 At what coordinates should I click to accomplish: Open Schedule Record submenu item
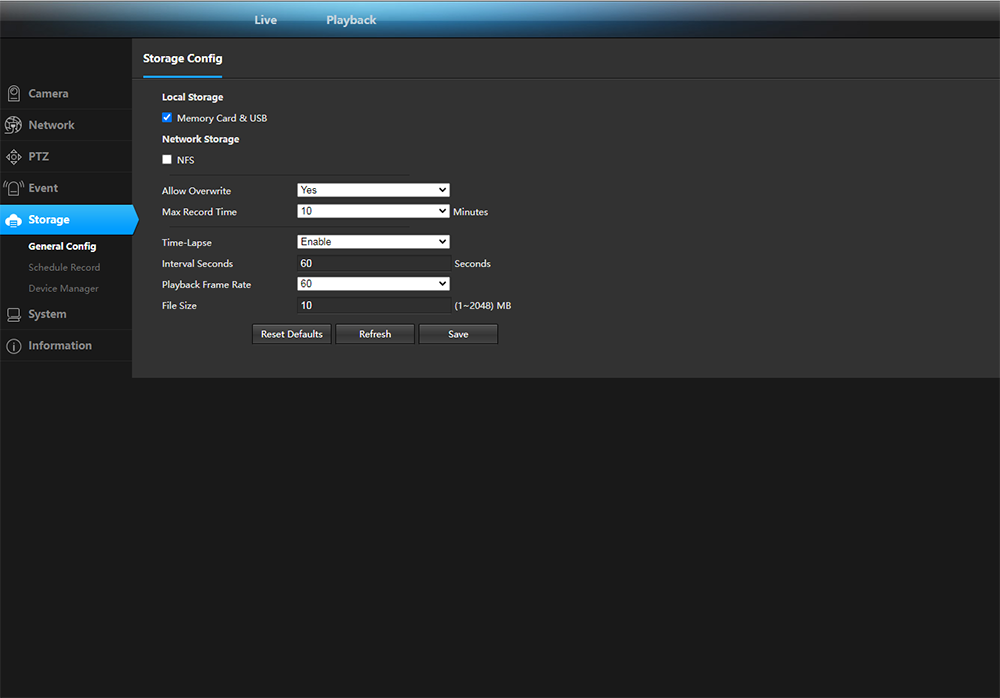[x=64, y=268]
